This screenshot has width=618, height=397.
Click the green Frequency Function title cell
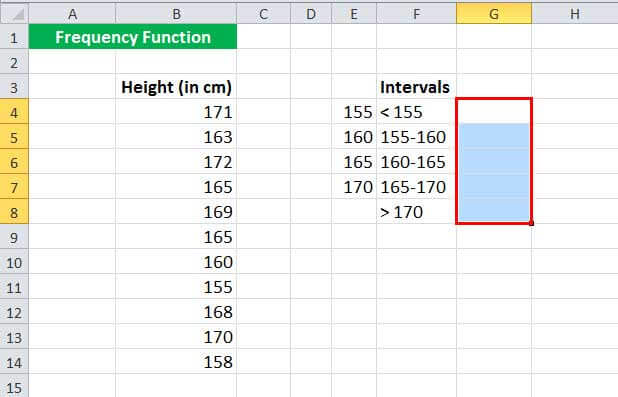click(x=133, y=37)
